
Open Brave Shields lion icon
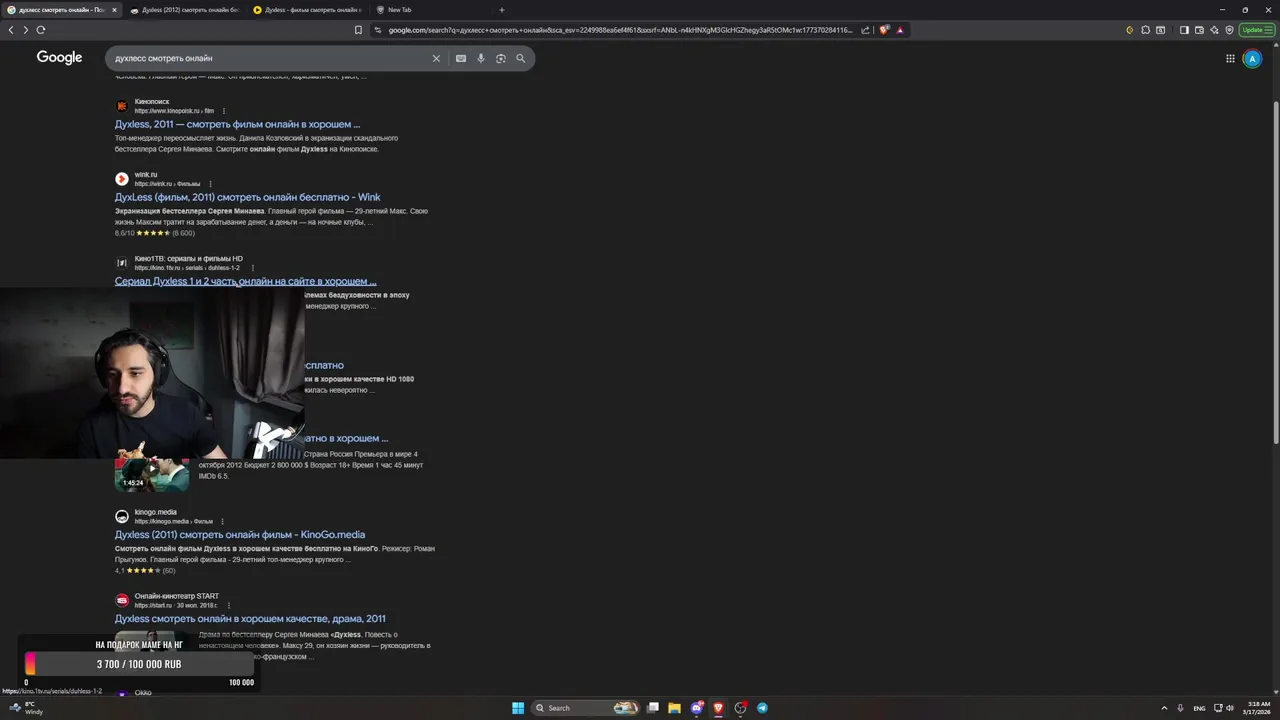pyautogui.click(x=885, y=30)
